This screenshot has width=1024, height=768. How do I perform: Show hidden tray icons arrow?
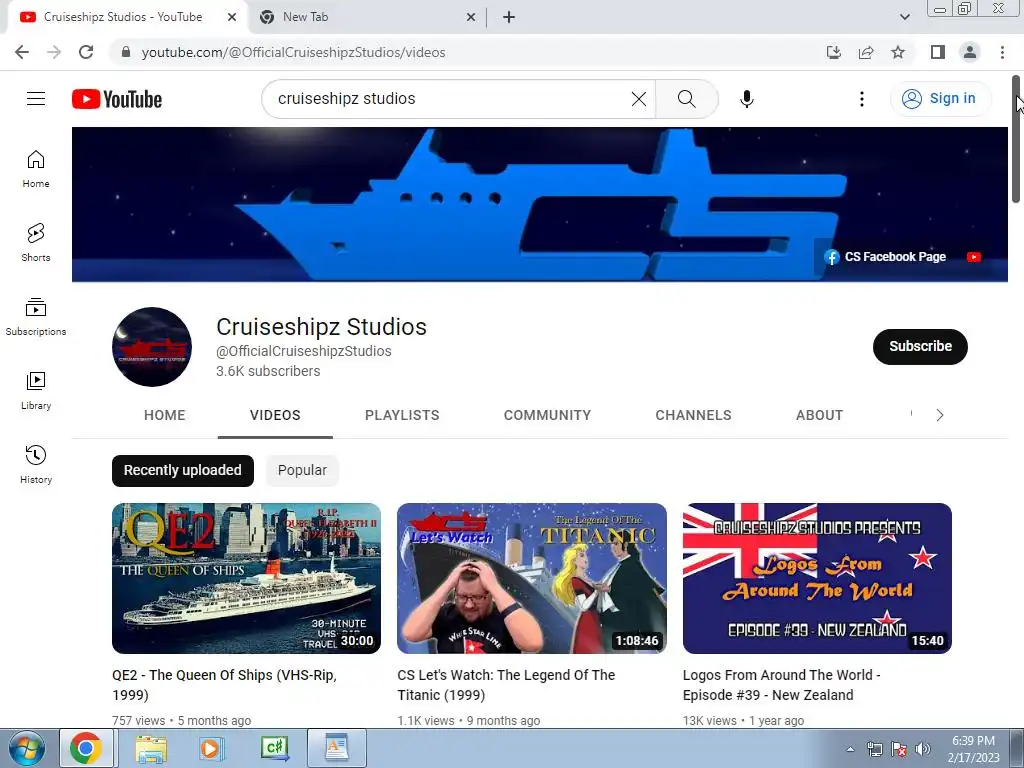tap(850, 749)
